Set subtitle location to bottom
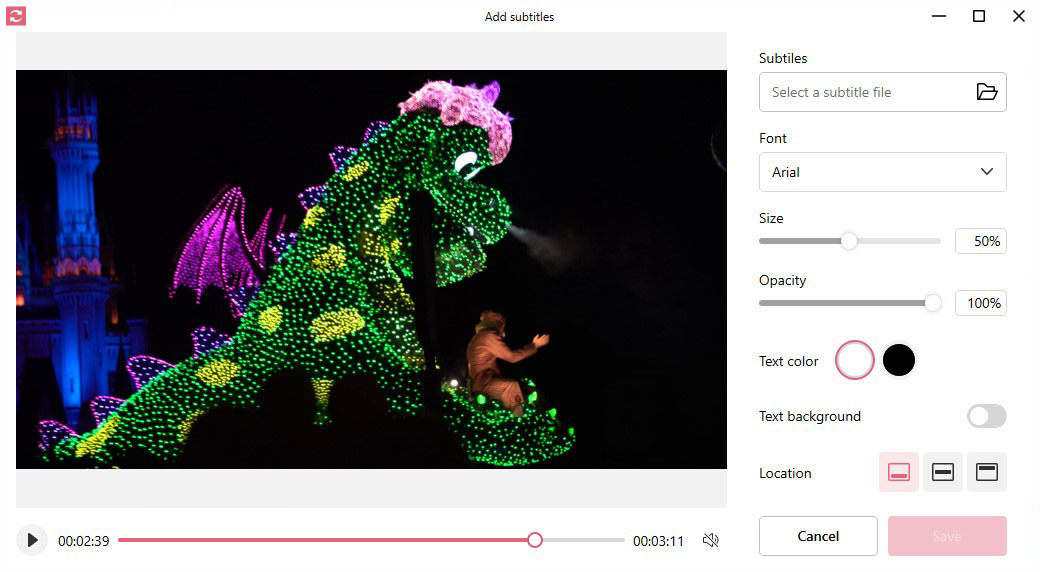This screenshot has width=1040, height=572. [899, 472]
